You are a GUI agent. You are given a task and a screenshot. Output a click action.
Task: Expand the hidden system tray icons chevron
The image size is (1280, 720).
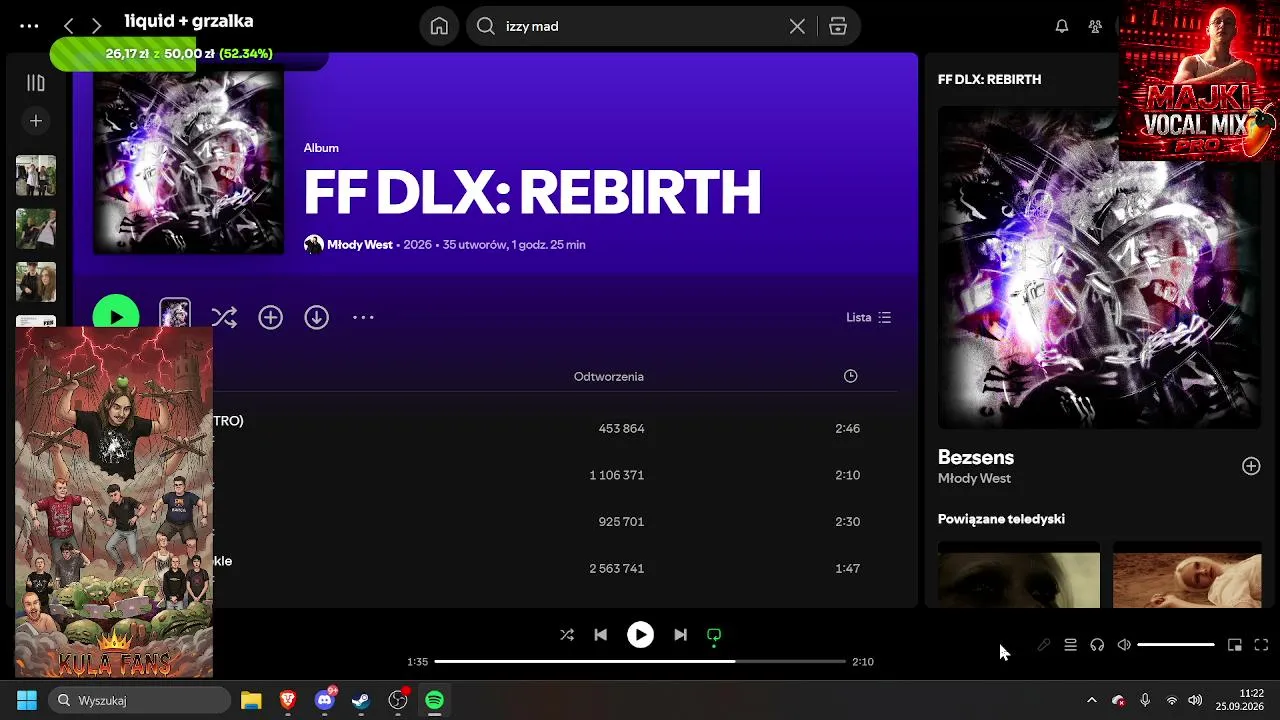(1091, 700)
